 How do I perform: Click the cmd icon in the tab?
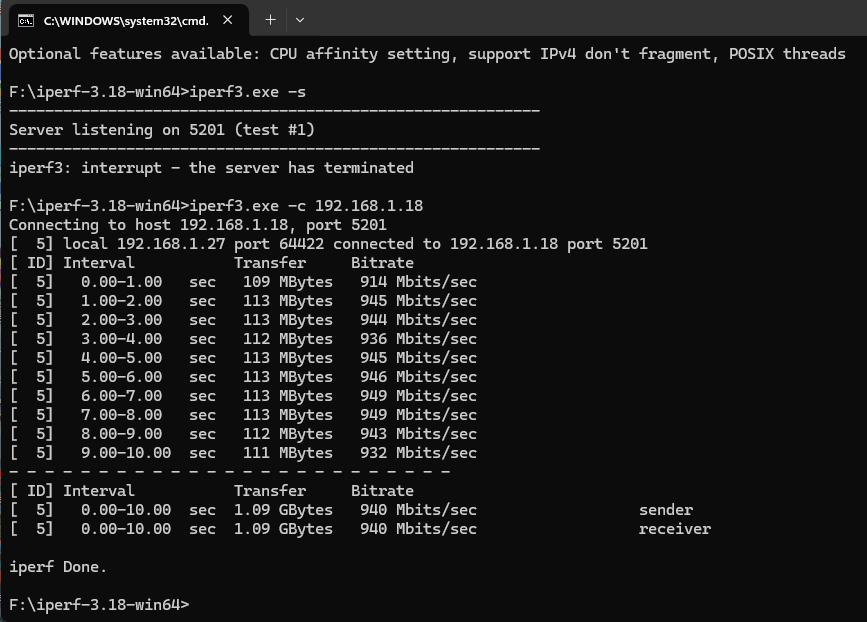(25, 21)
